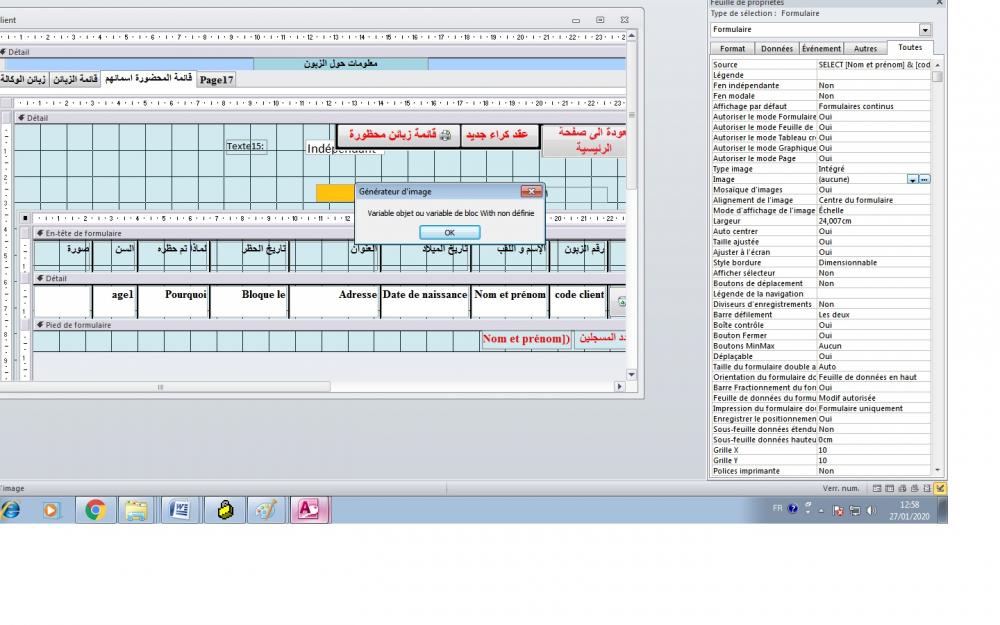
Task: Select the Indépendant text box control
Action: [344, 148]
